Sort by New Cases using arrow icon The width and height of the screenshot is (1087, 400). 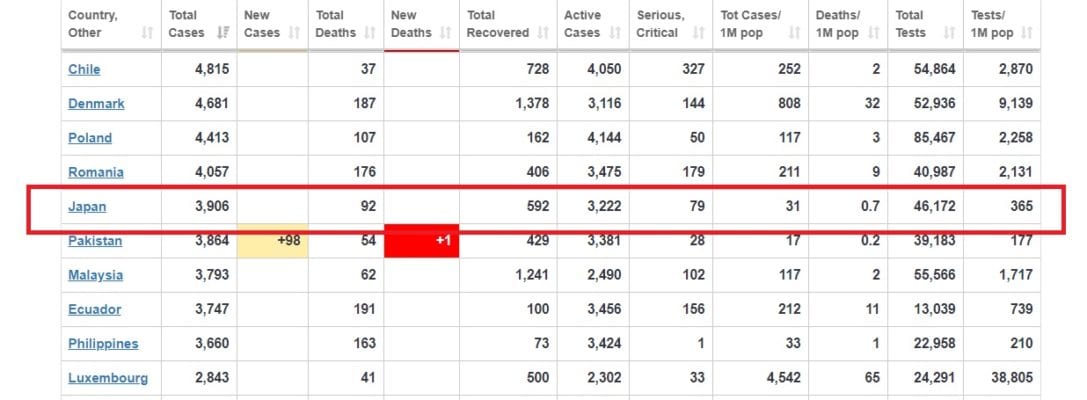pyautogui.click(x=295, y=33)
